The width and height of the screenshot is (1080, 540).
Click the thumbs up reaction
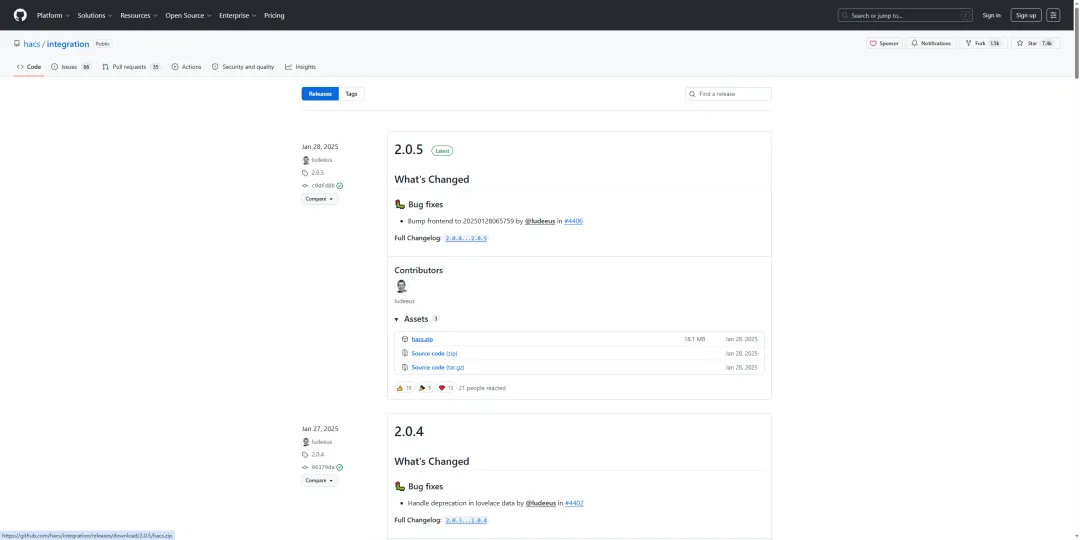[x=404, y=388]
